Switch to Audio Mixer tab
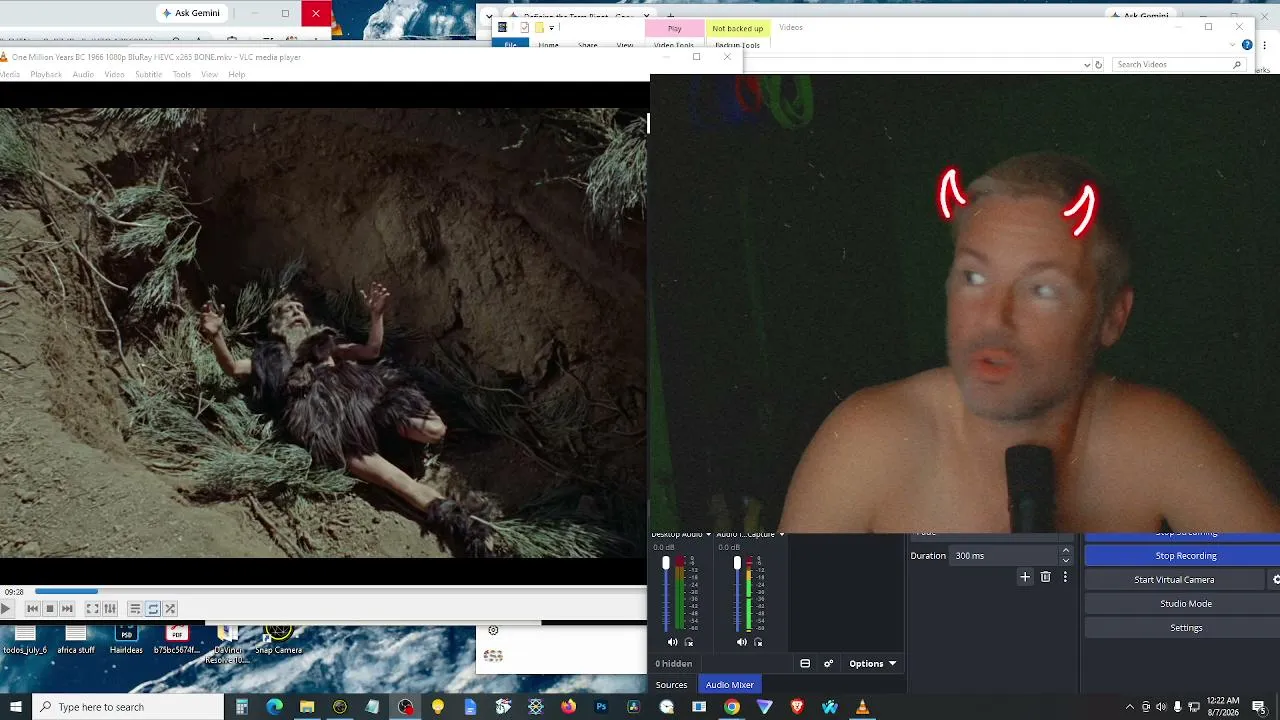This screenshot has width=1280, height=720. click(730, 685)
